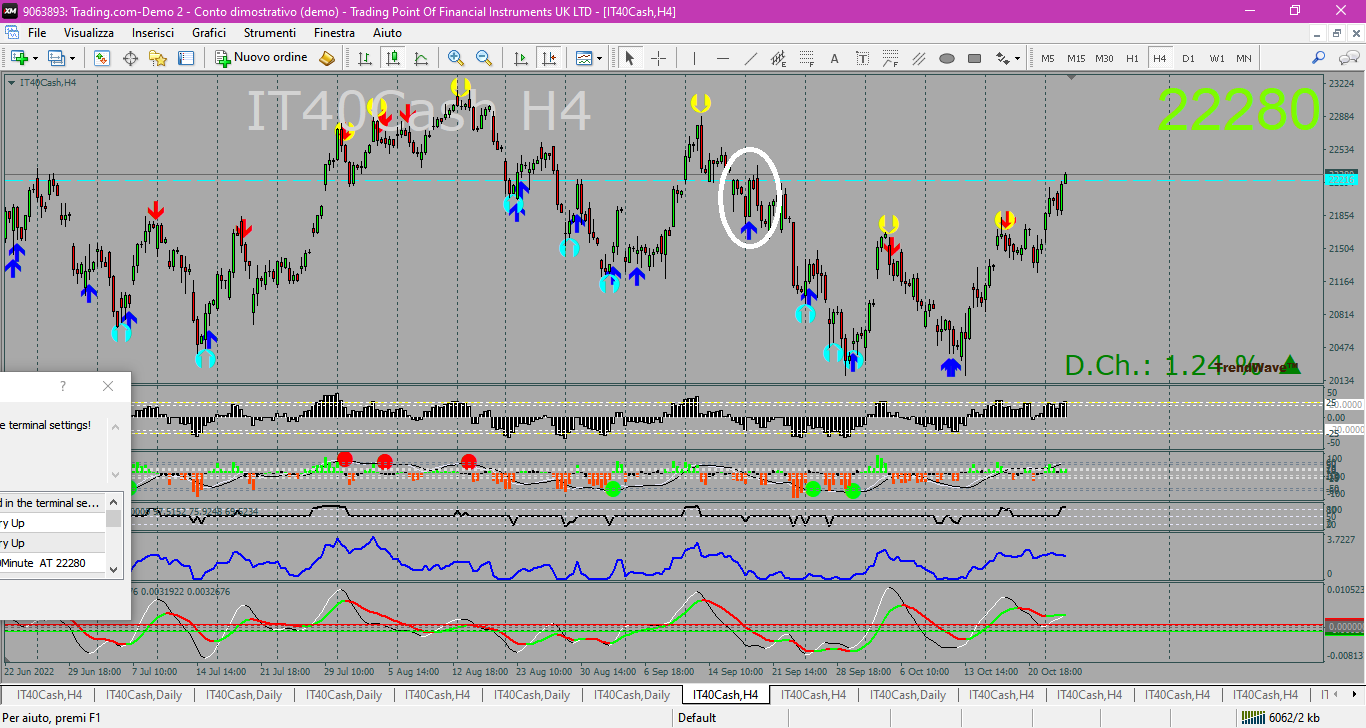Switch to line chart display
The height and width of the screenshot is (728, 1366).
421,58
